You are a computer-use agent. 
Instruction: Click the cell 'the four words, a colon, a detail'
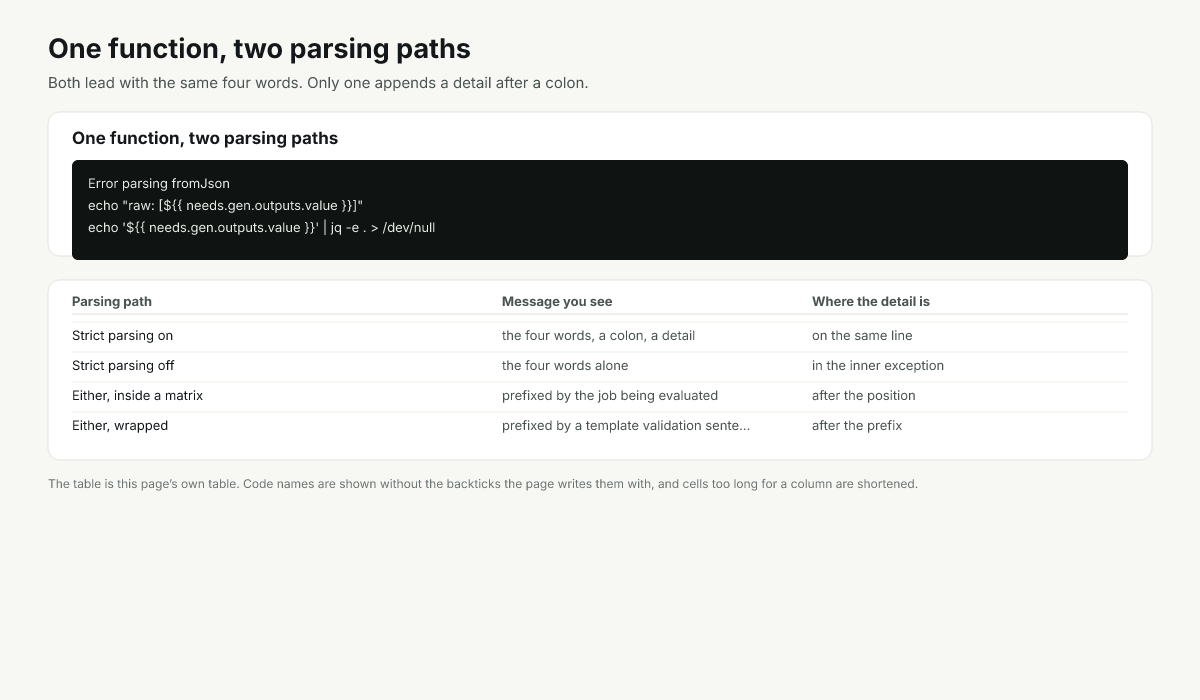click(598, 336)
